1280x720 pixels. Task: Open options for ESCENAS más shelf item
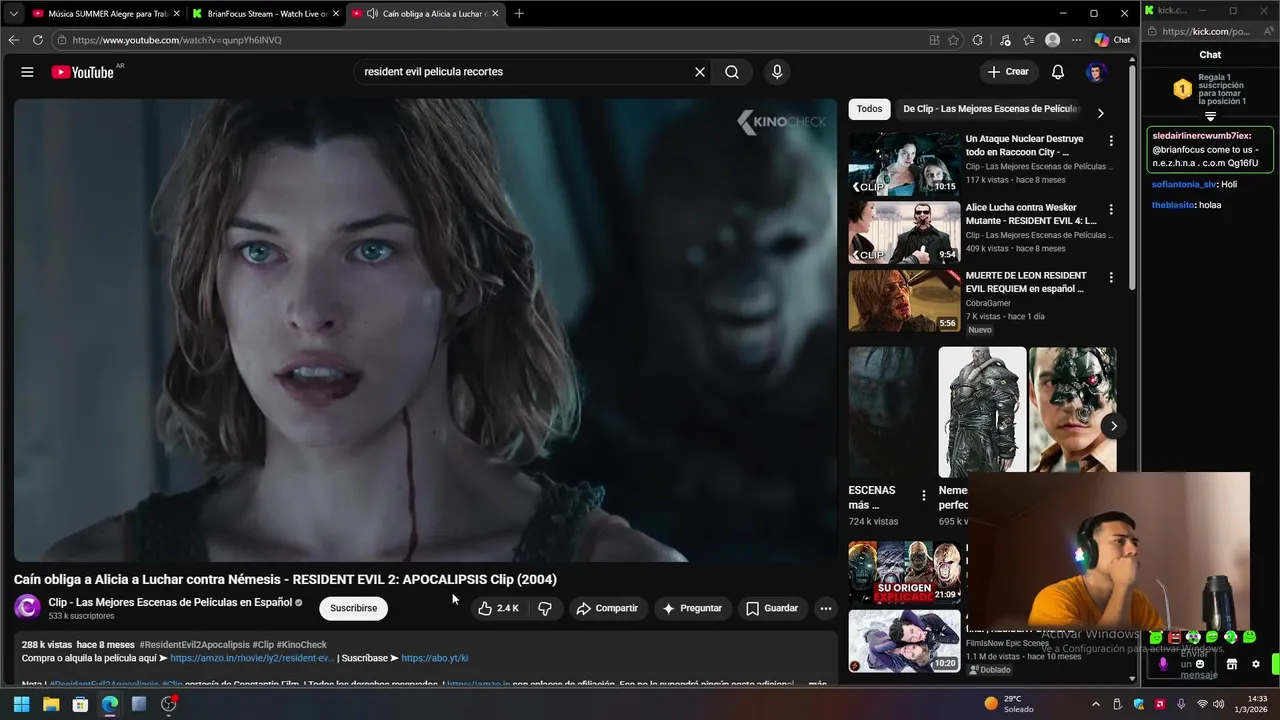point(923,495)
